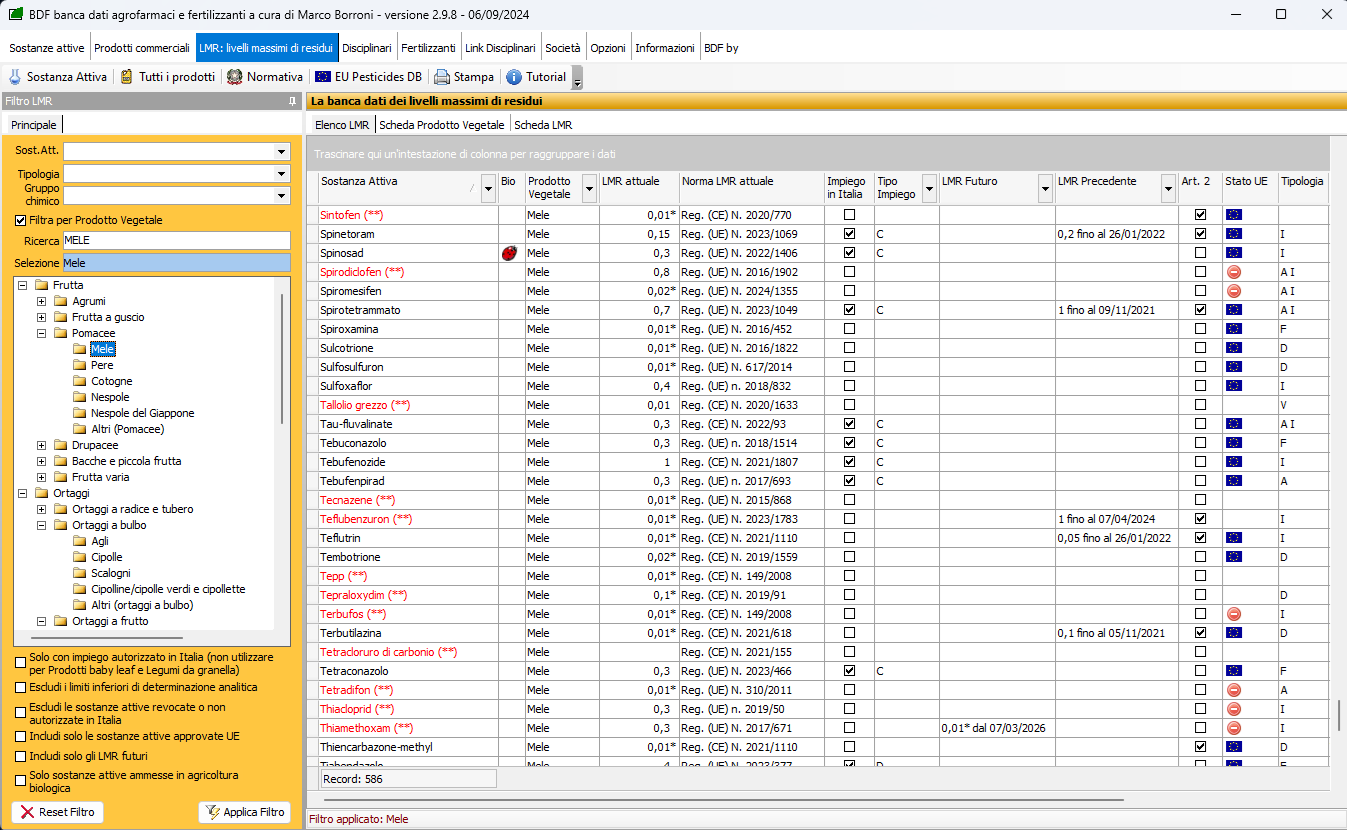Viewport: 1347px width, 830px height.
Task: Enable Solo con impiego autorizzato in Italia
Action: click(21, 662)
